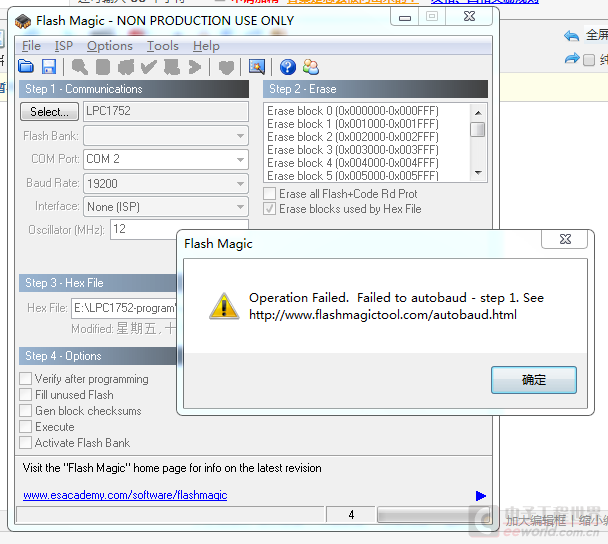Click the blue back arrow in browser window
This screenshot has height=544, width=608.
[x=572, y=36]
